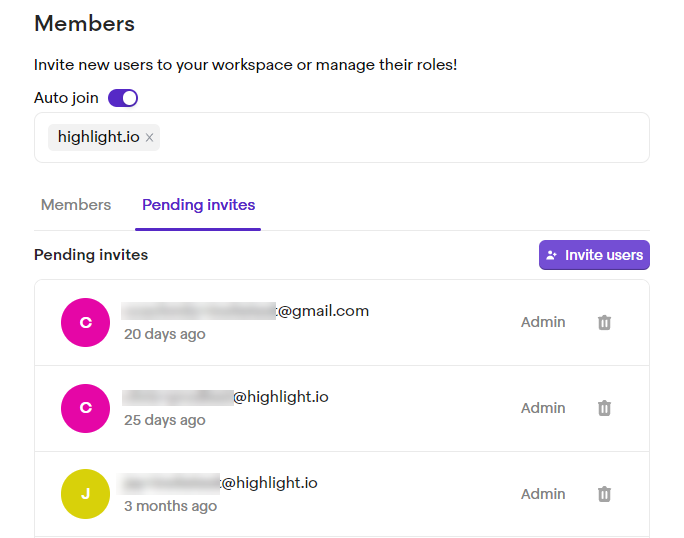Toggle the Auto join switch
Viewport: 684px width, 538px height.
[x=123, y=98]
